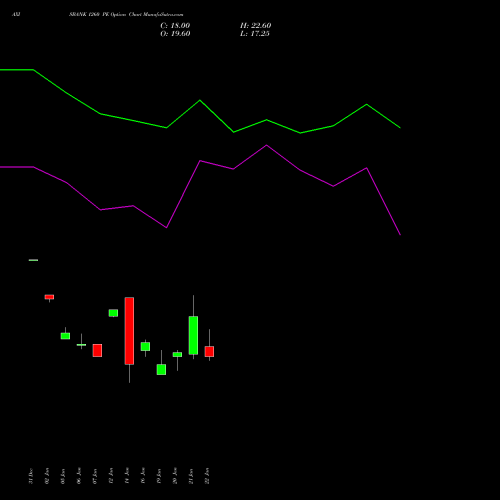The width and height of the screenshot is (500, 500).
Task: Click the PE Options Chart title text
Action: 126,15
